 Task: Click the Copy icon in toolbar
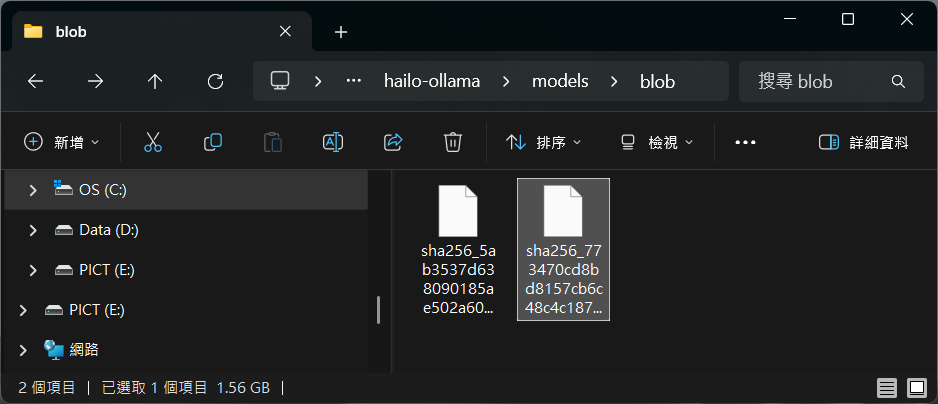pyautogui.click(x=213, y=142)
